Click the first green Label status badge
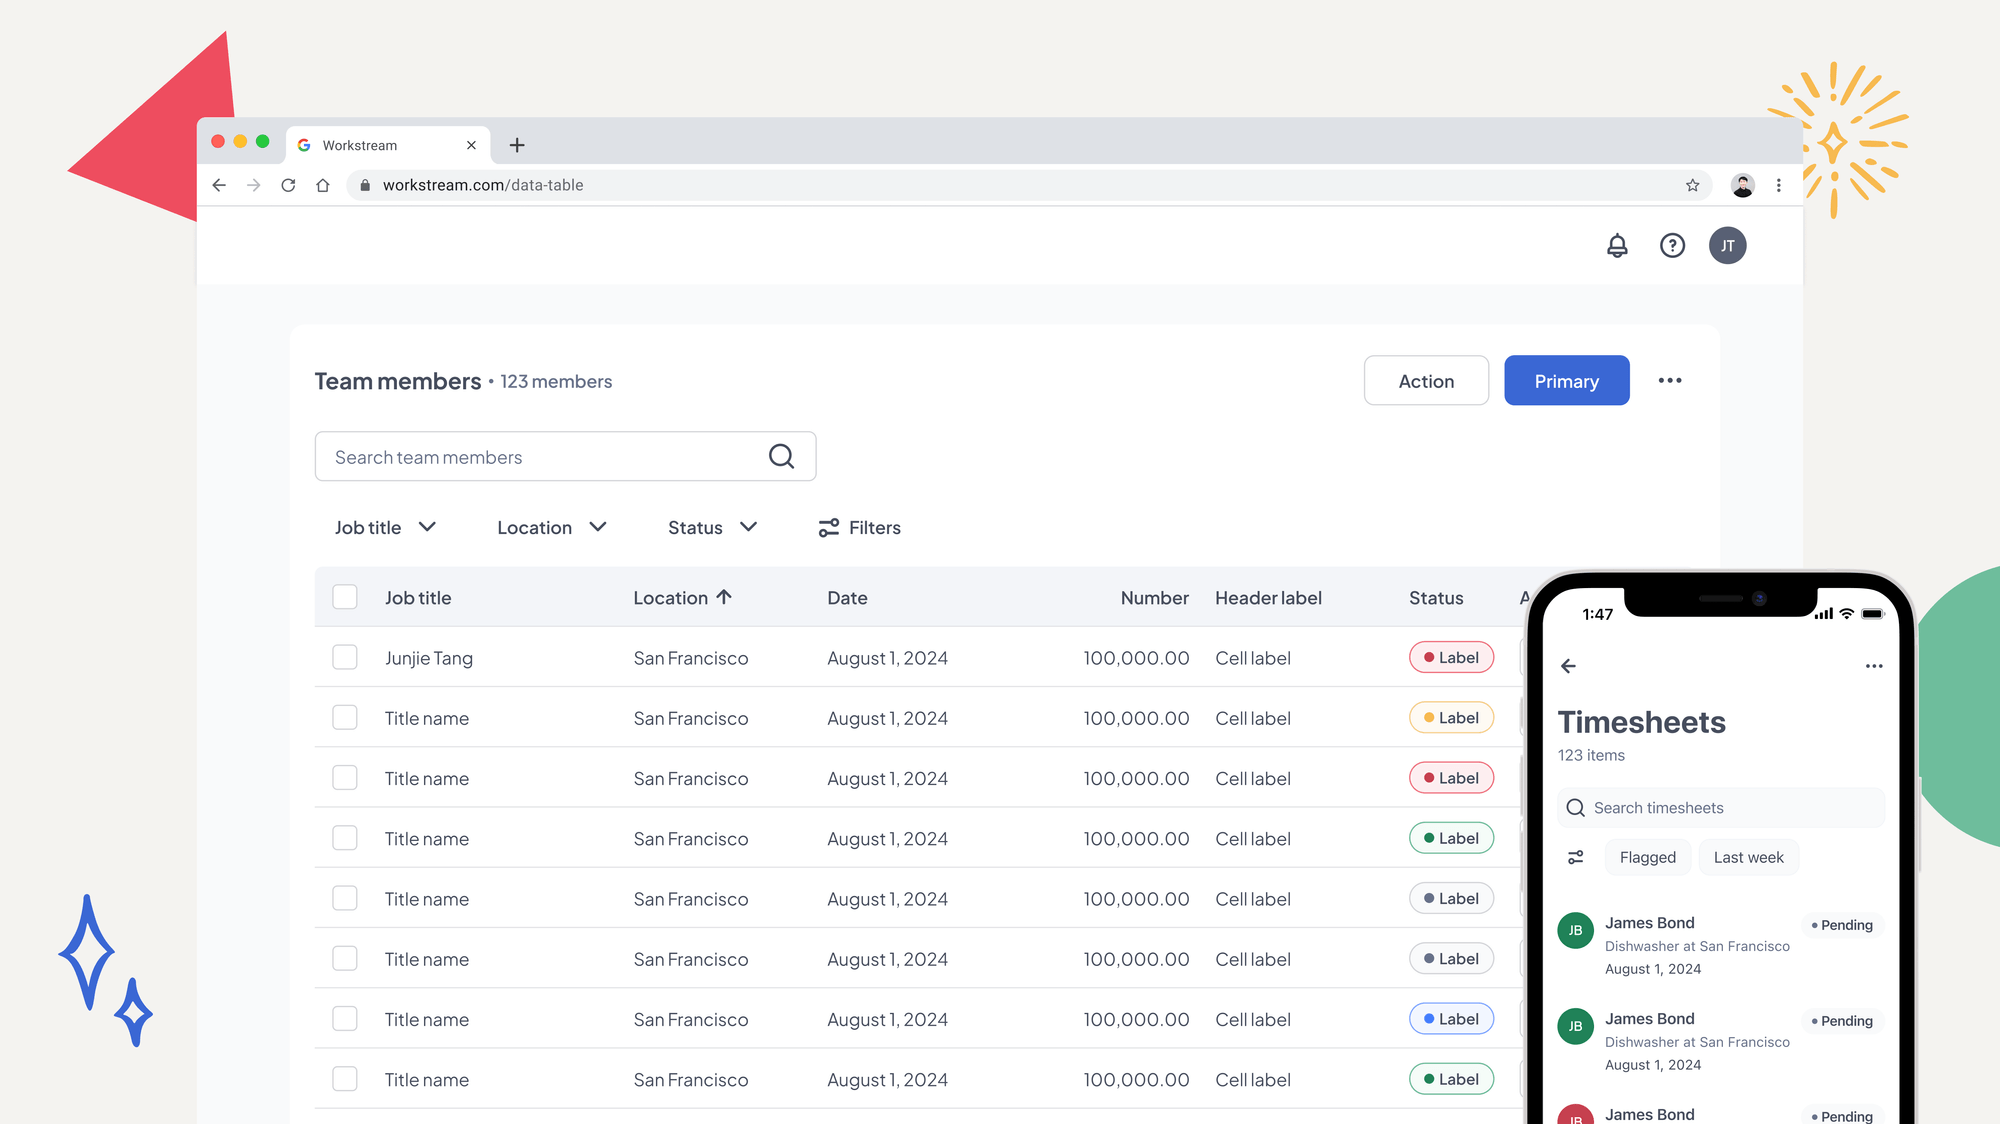Image resolution: width=2000 pixels, height=1124 pixels. tap(1451, 838)
